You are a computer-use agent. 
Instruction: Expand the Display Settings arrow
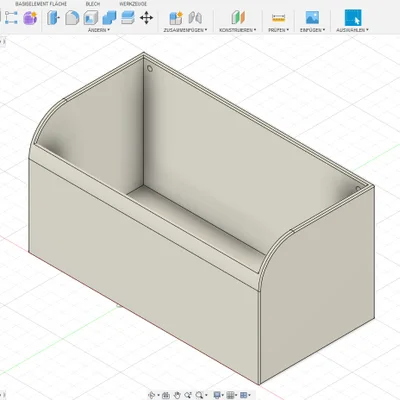(x=223, y=395)
